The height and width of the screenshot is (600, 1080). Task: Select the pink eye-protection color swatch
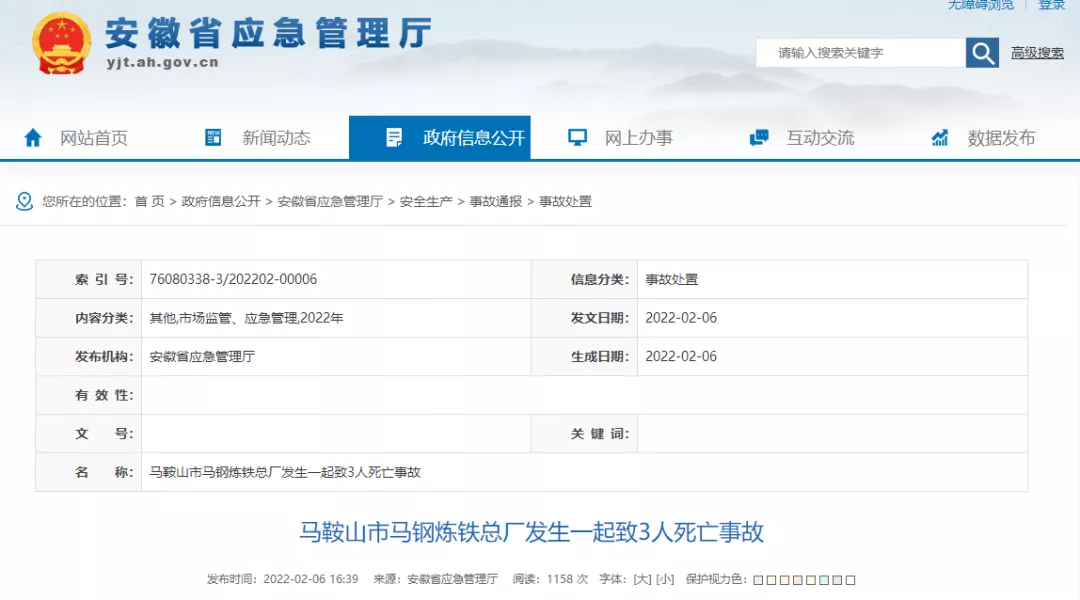(x=798, y=580)
